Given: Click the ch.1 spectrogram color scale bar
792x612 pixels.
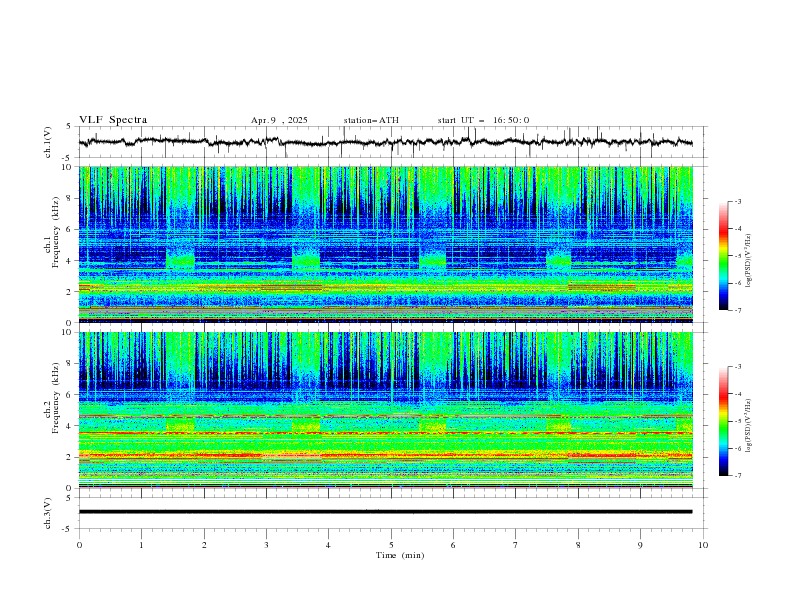Looking at the screenshot, I should pos(723,255).
